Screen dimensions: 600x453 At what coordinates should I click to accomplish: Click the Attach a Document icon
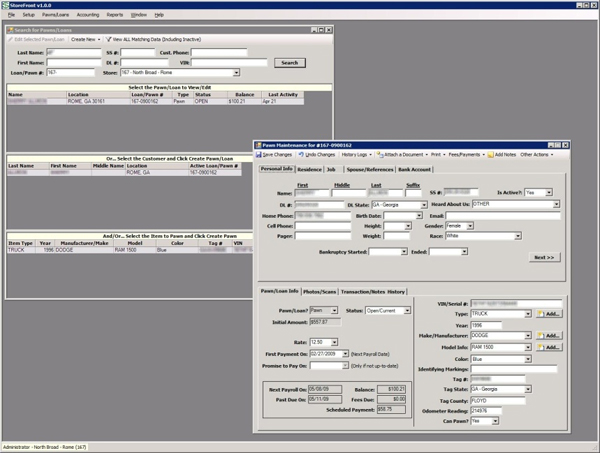[x=380, y=155]
